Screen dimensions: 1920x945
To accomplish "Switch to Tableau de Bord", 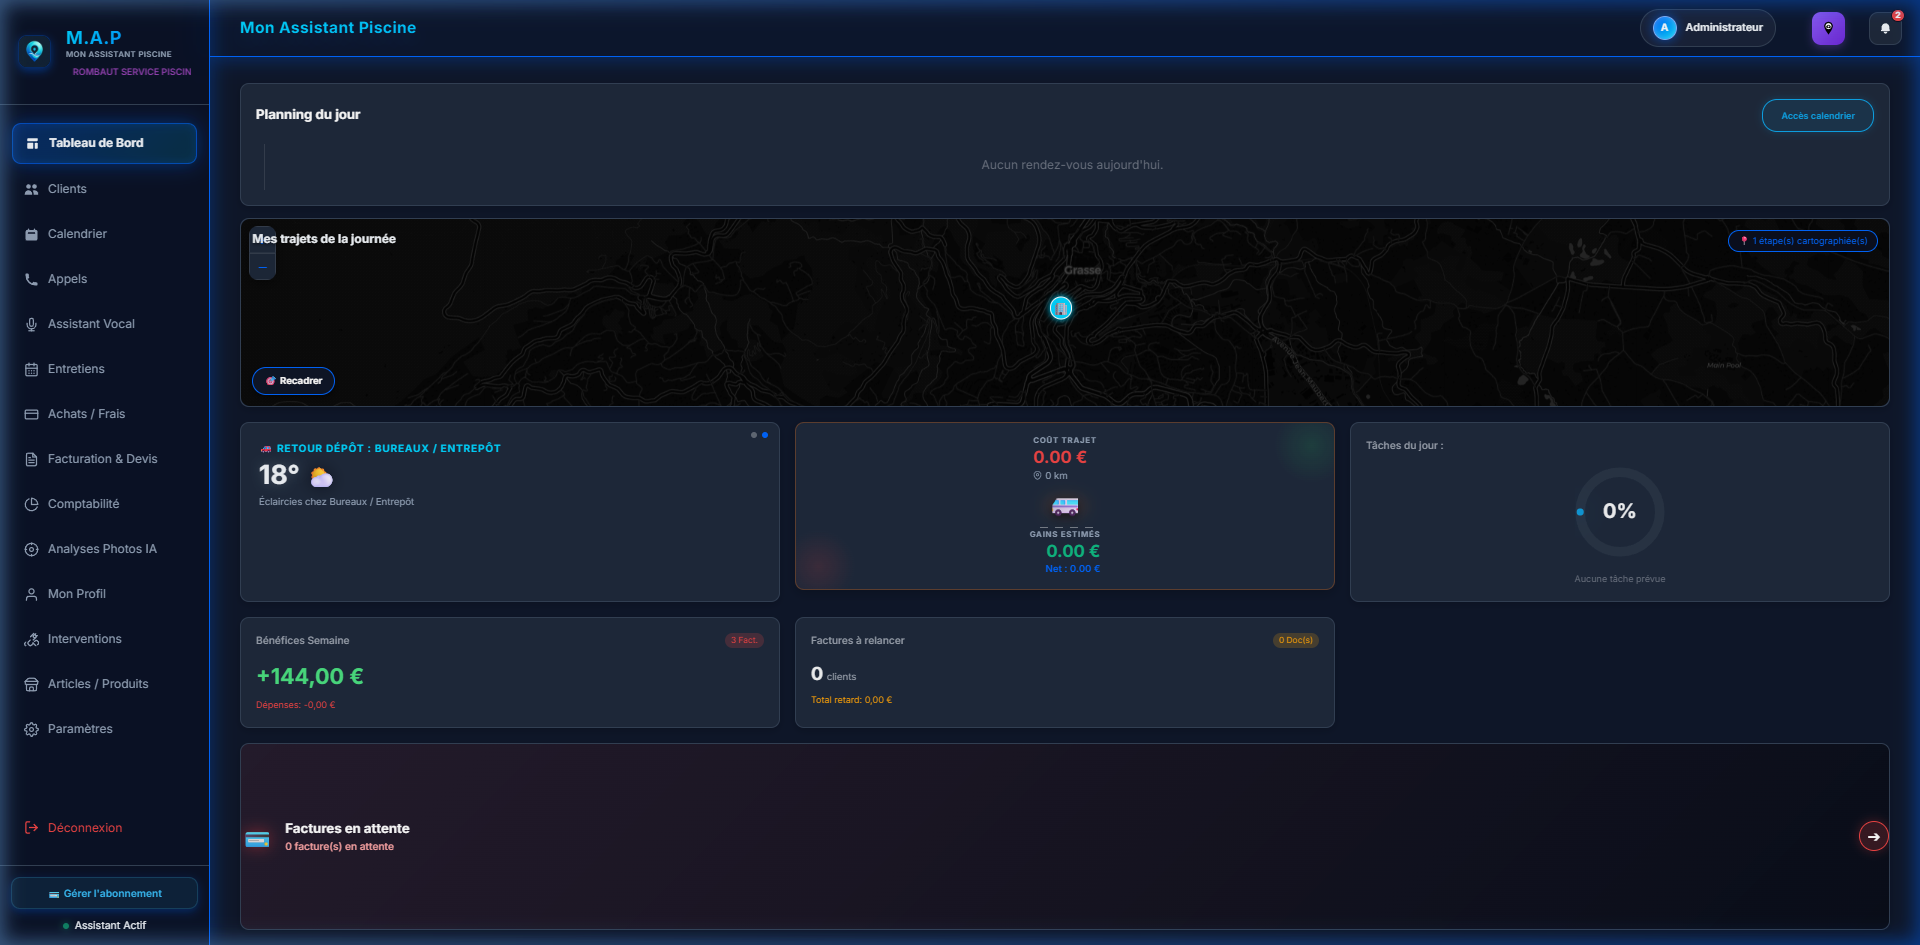I will (x=99, y=142).
